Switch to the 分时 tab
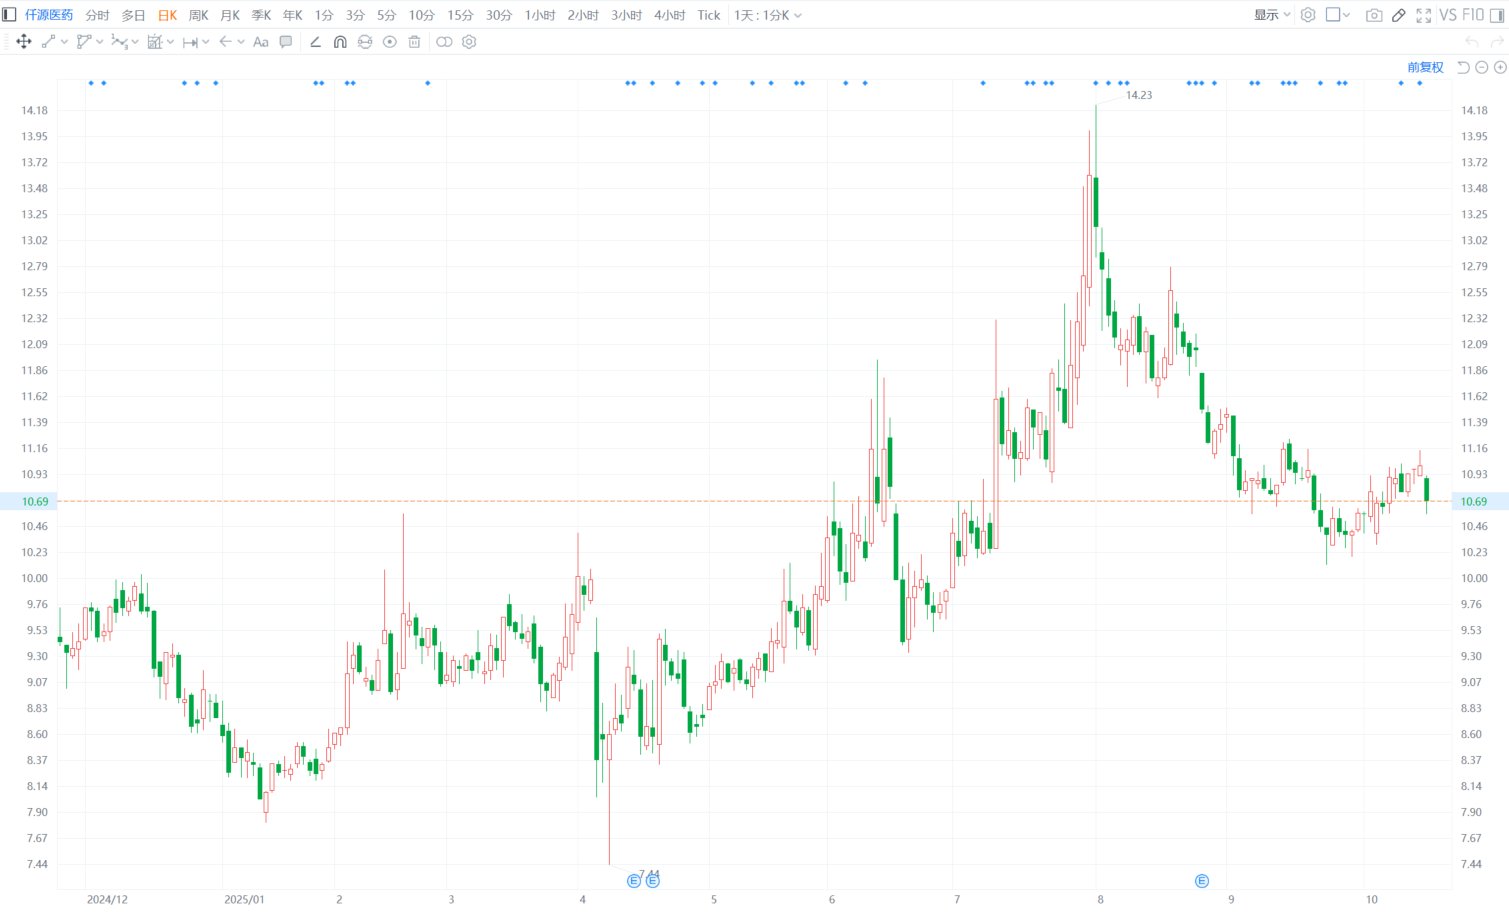 tap(97, 15)
